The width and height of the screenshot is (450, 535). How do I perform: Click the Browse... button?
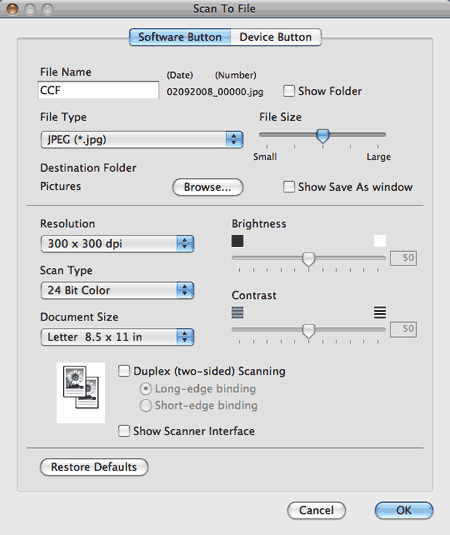point(208,187)
